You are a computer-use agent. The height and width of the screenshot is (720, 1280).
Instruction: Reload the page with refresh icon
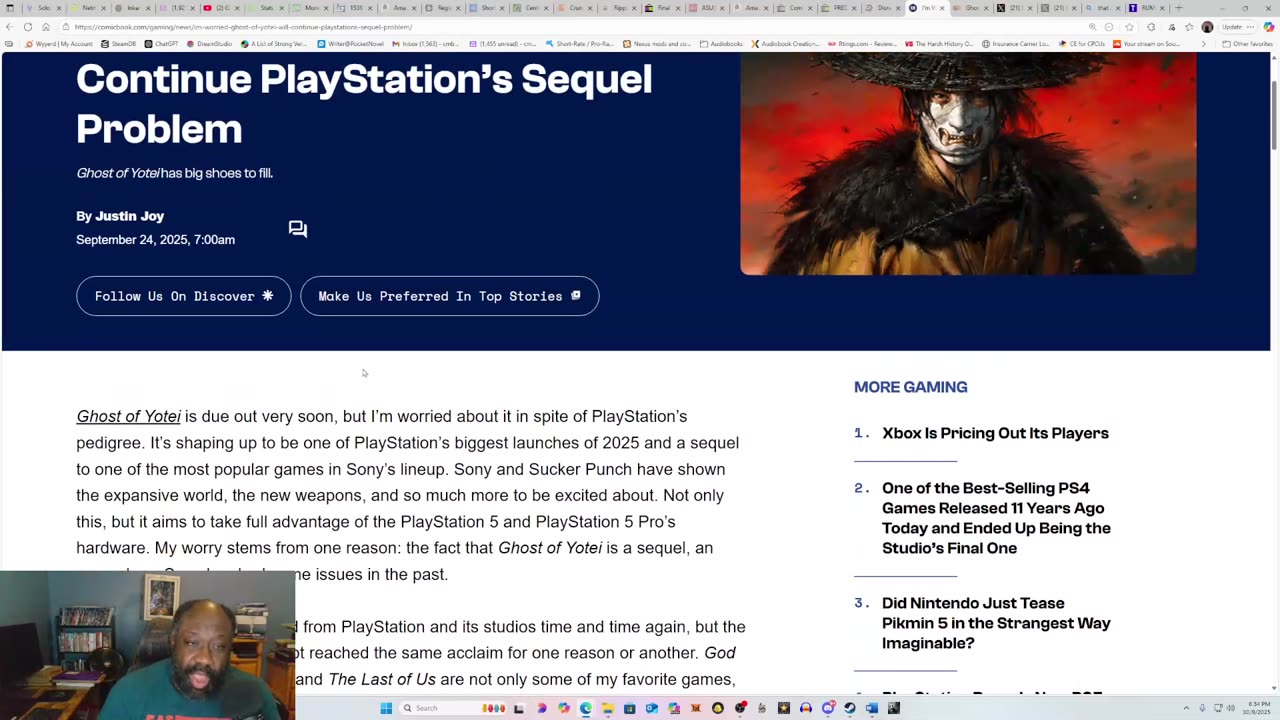click(28, 27)
